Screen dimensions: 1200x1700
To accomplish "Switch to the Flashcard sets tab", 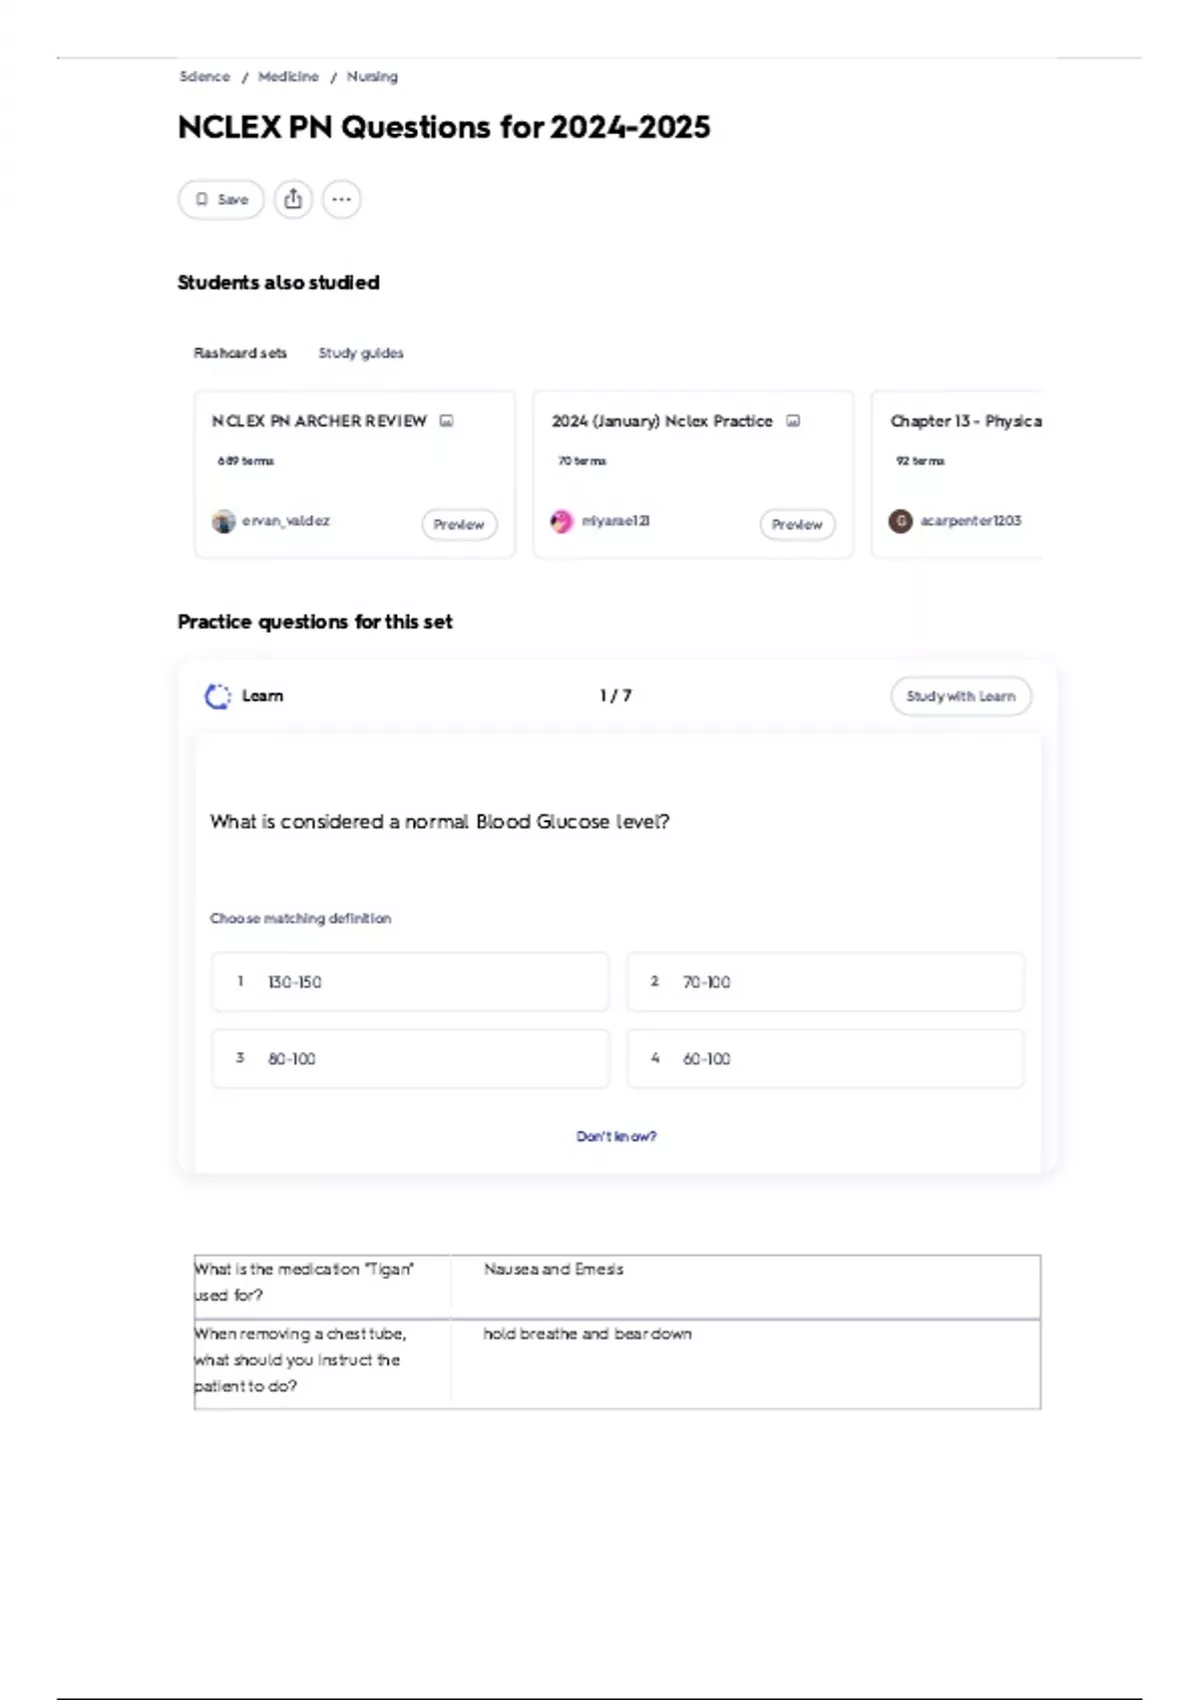I will tap(240, 353).
